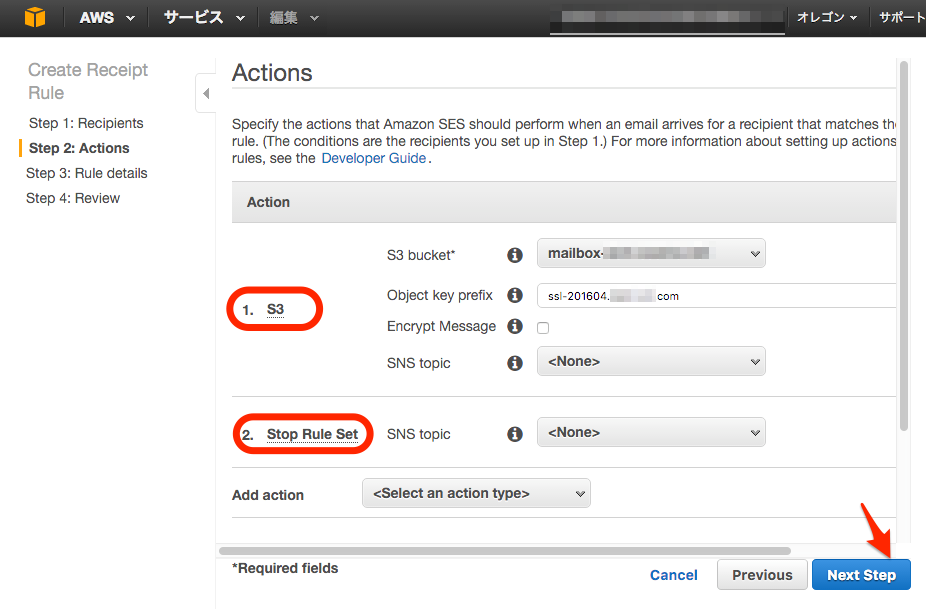926x614 pixels.
Task: Open the サービス menu in top bar
Action: pyautogui.click(x=204, y=18)
